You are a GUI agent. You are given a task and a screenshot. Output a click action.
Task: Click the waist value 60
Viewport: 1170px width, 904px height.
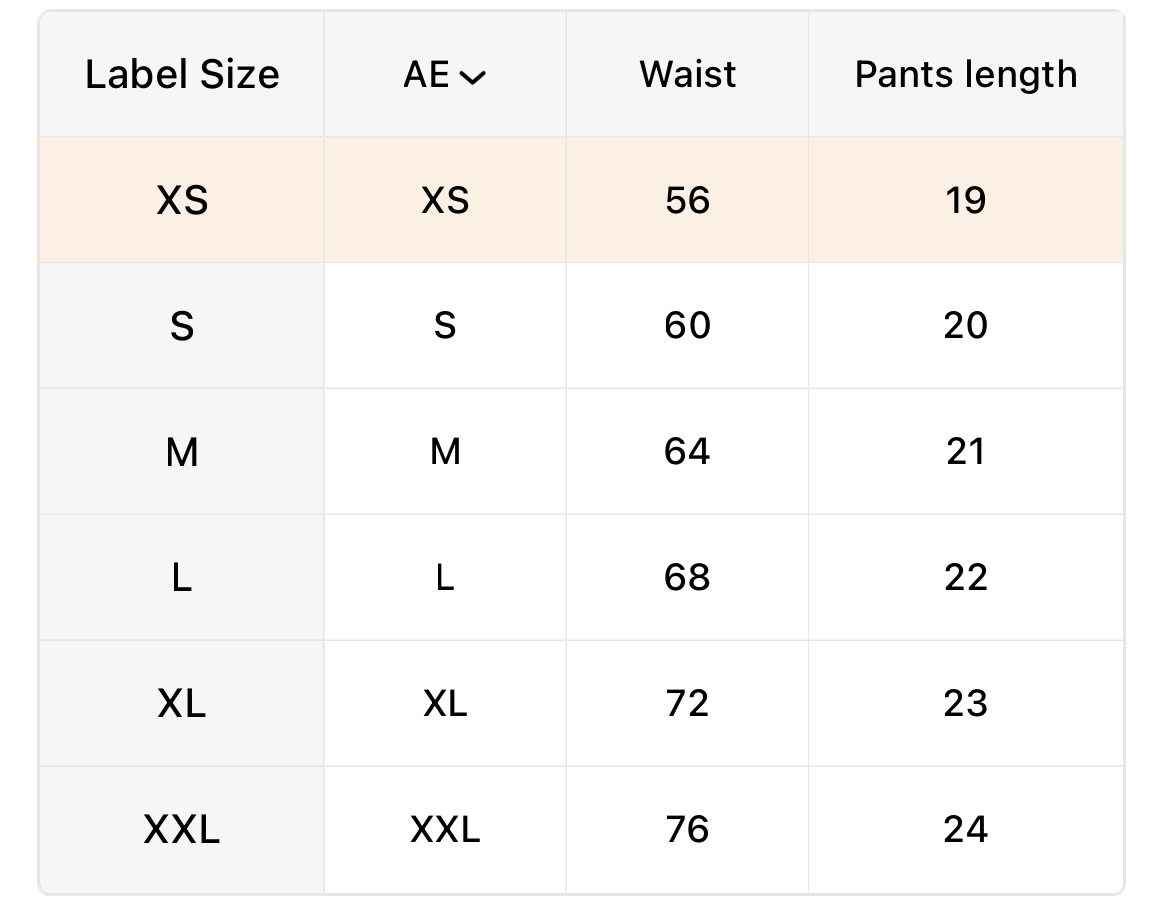pos(688,326)
